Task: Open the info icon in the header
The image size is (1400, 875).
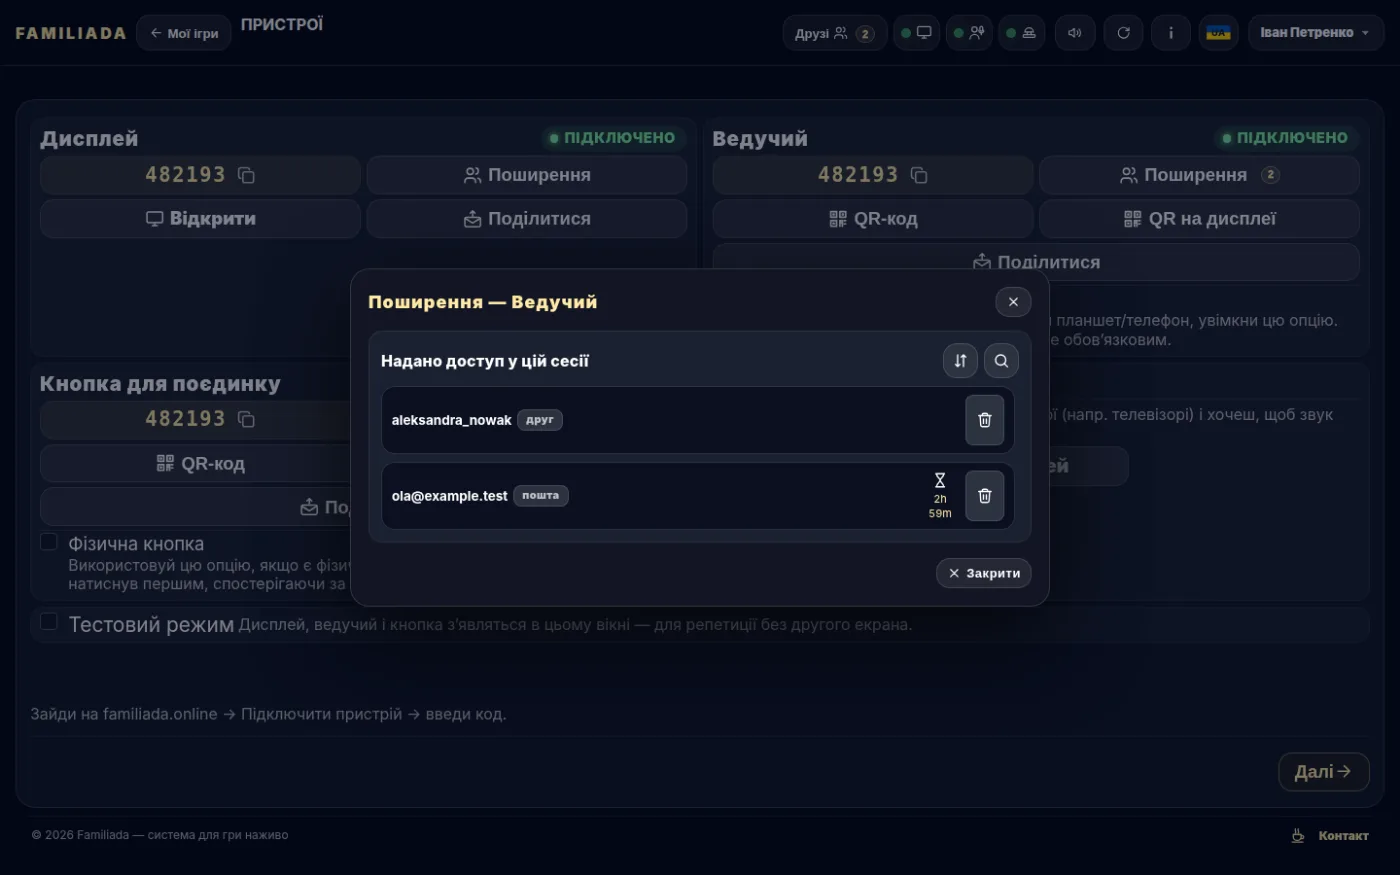Action: pos(1171,33)
